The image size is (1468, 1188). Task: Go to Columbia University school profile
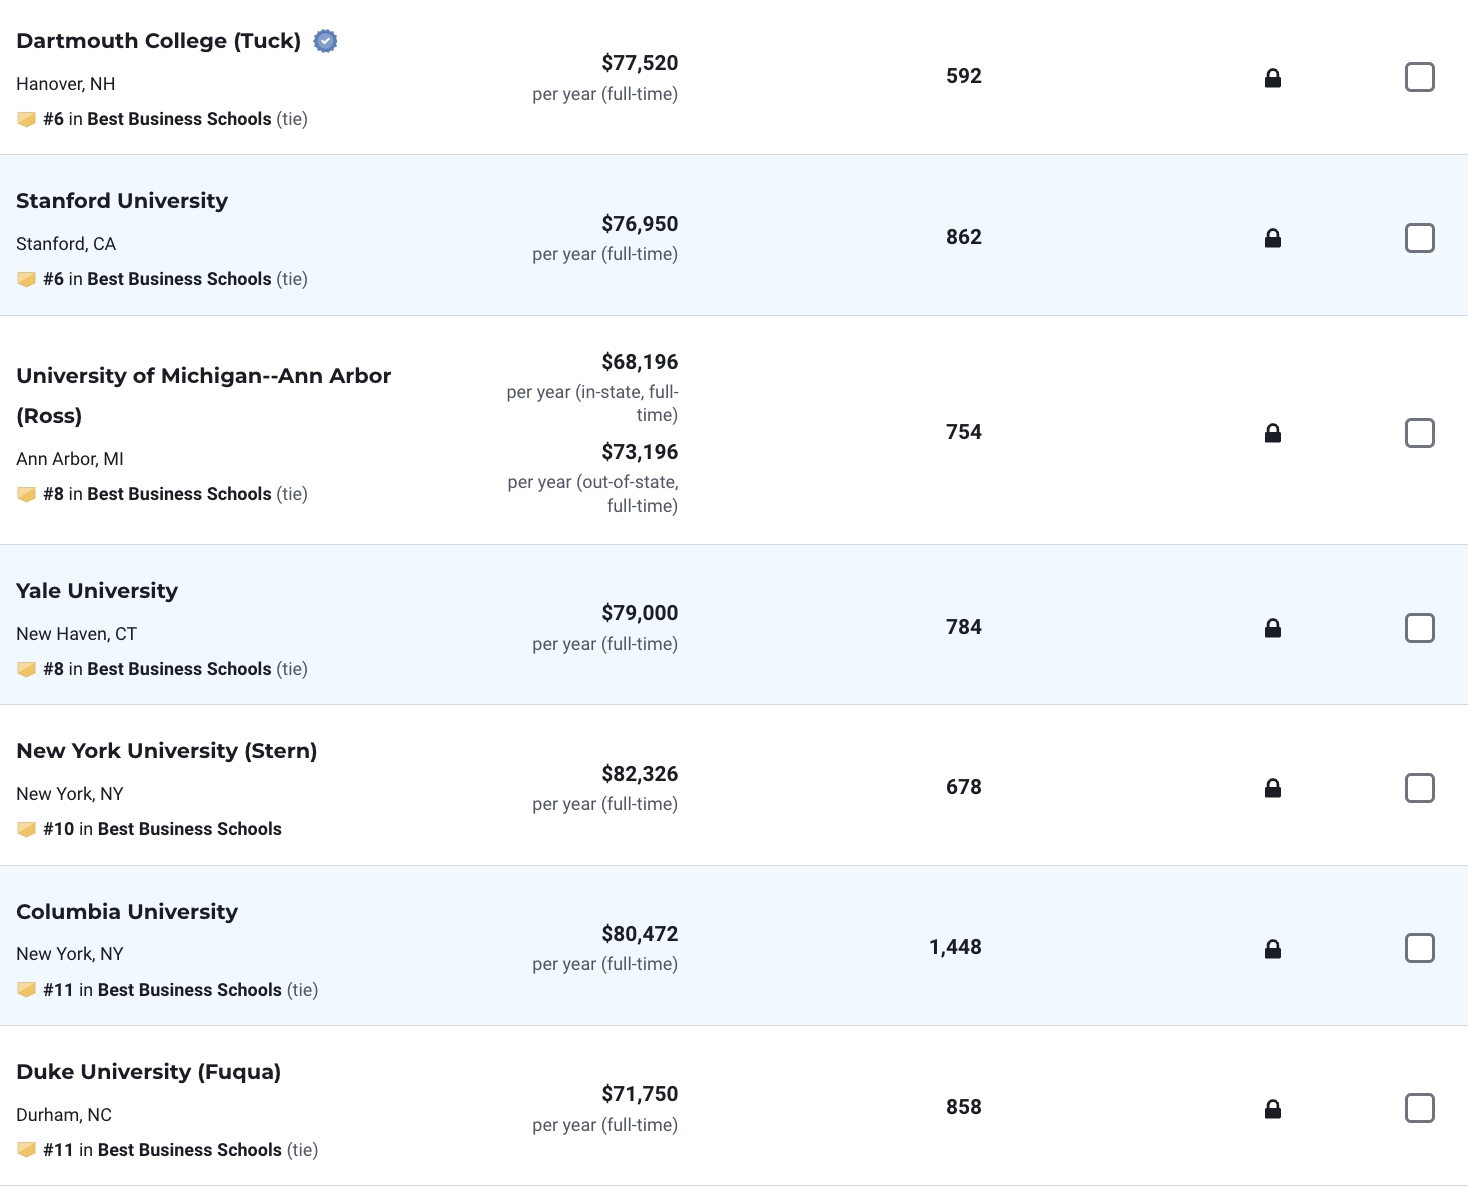pos(127,912)
